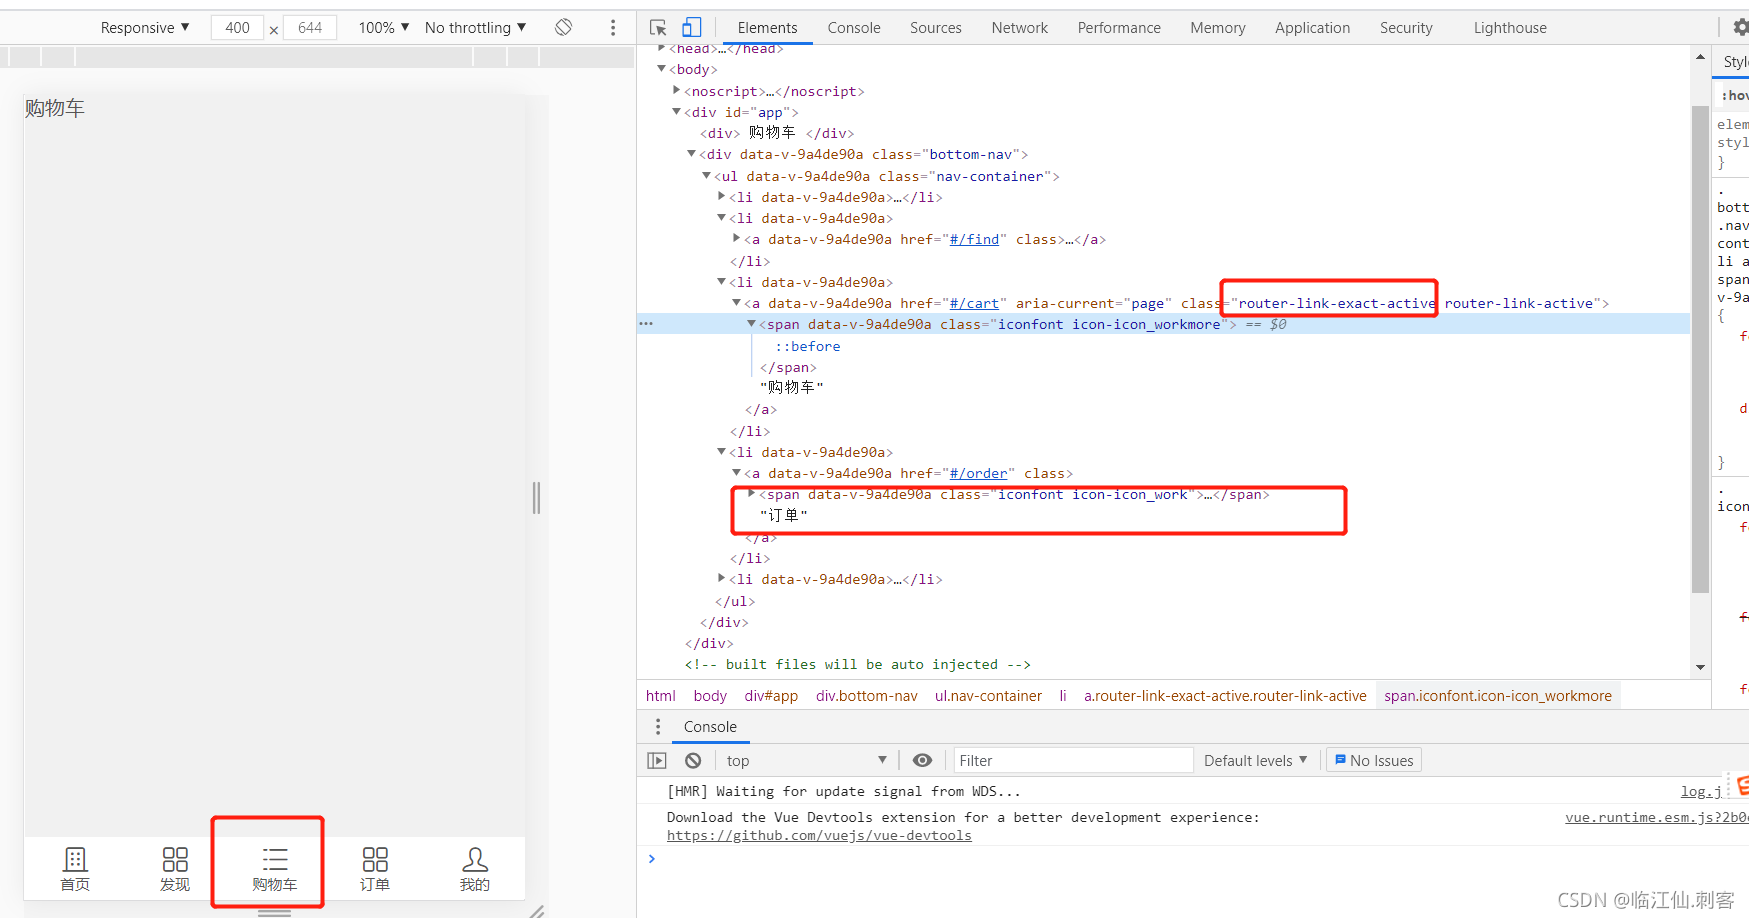The image size is (1749, 918).
Task: Select the ::before pseudo-element row
Action: click(808, 346)
